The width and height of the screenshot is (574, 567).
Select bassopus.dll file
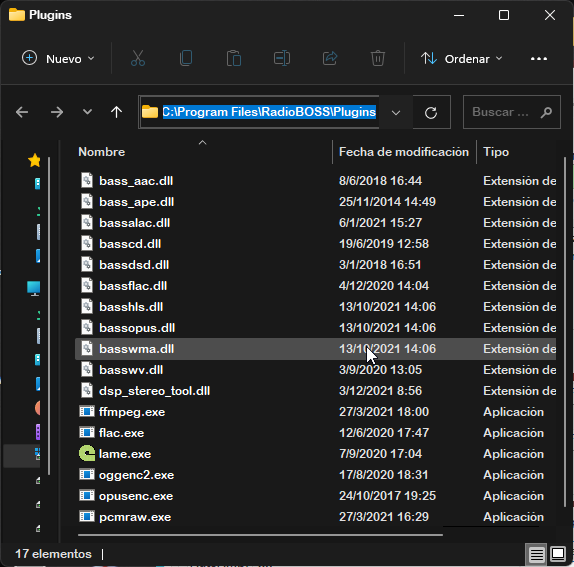click(316, 328)
